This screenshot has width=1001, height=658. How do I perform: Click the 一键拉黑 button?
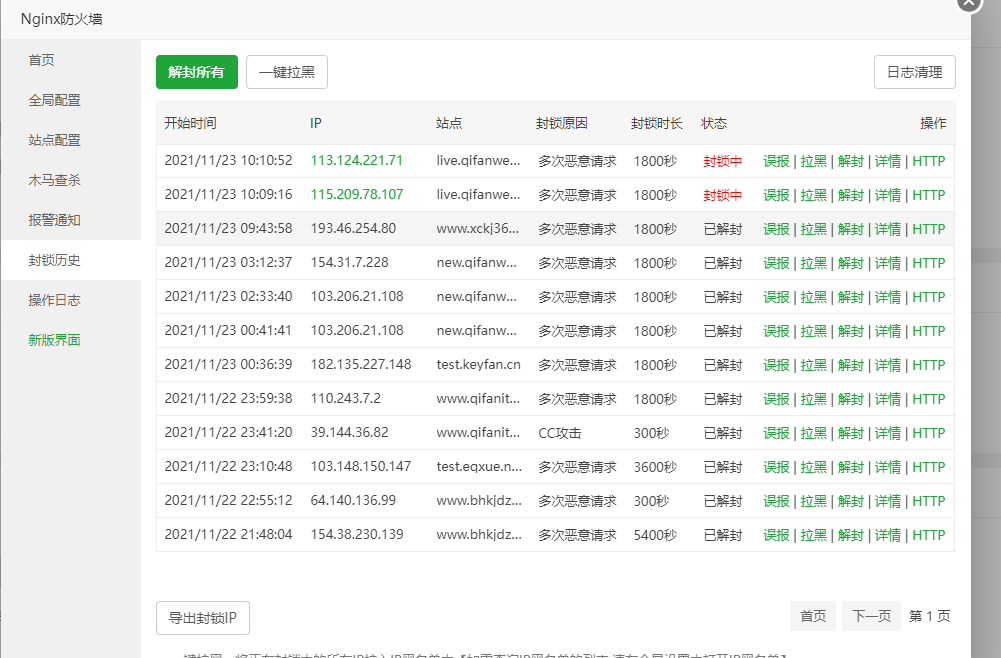(287, 72)
